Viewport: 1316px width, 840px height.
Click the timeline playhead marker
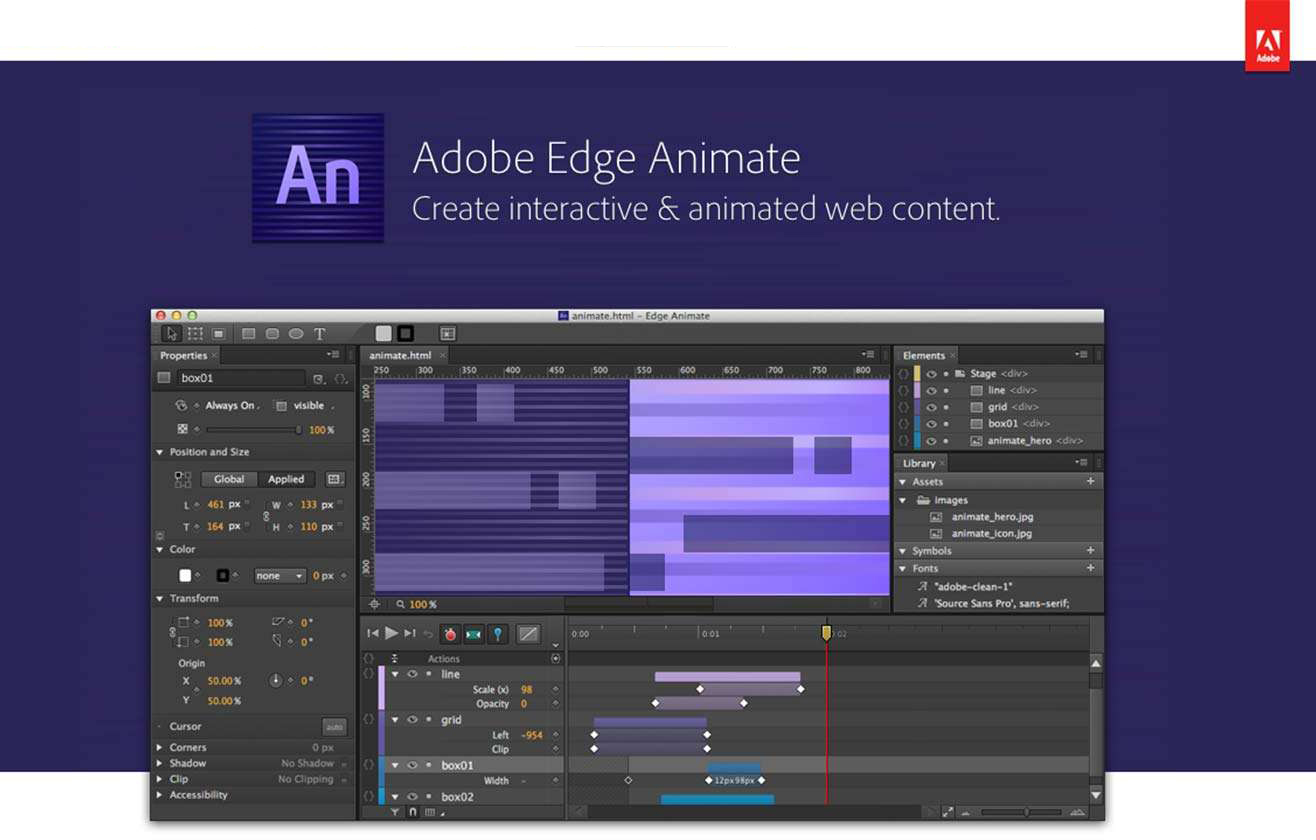pos(826,633)
